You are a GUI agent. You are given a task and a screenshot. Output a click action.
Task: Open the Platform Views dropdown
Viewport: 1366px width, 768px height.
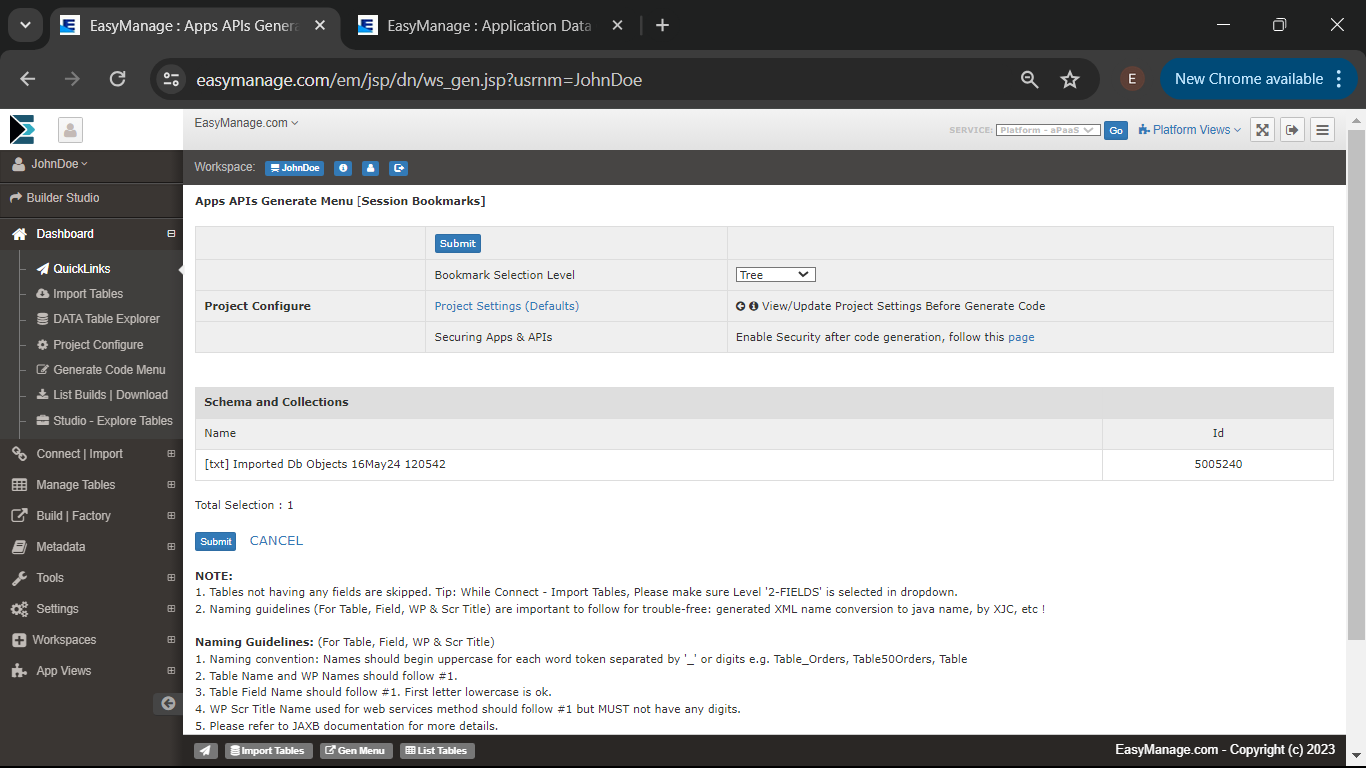click(x=1190, y=130)
